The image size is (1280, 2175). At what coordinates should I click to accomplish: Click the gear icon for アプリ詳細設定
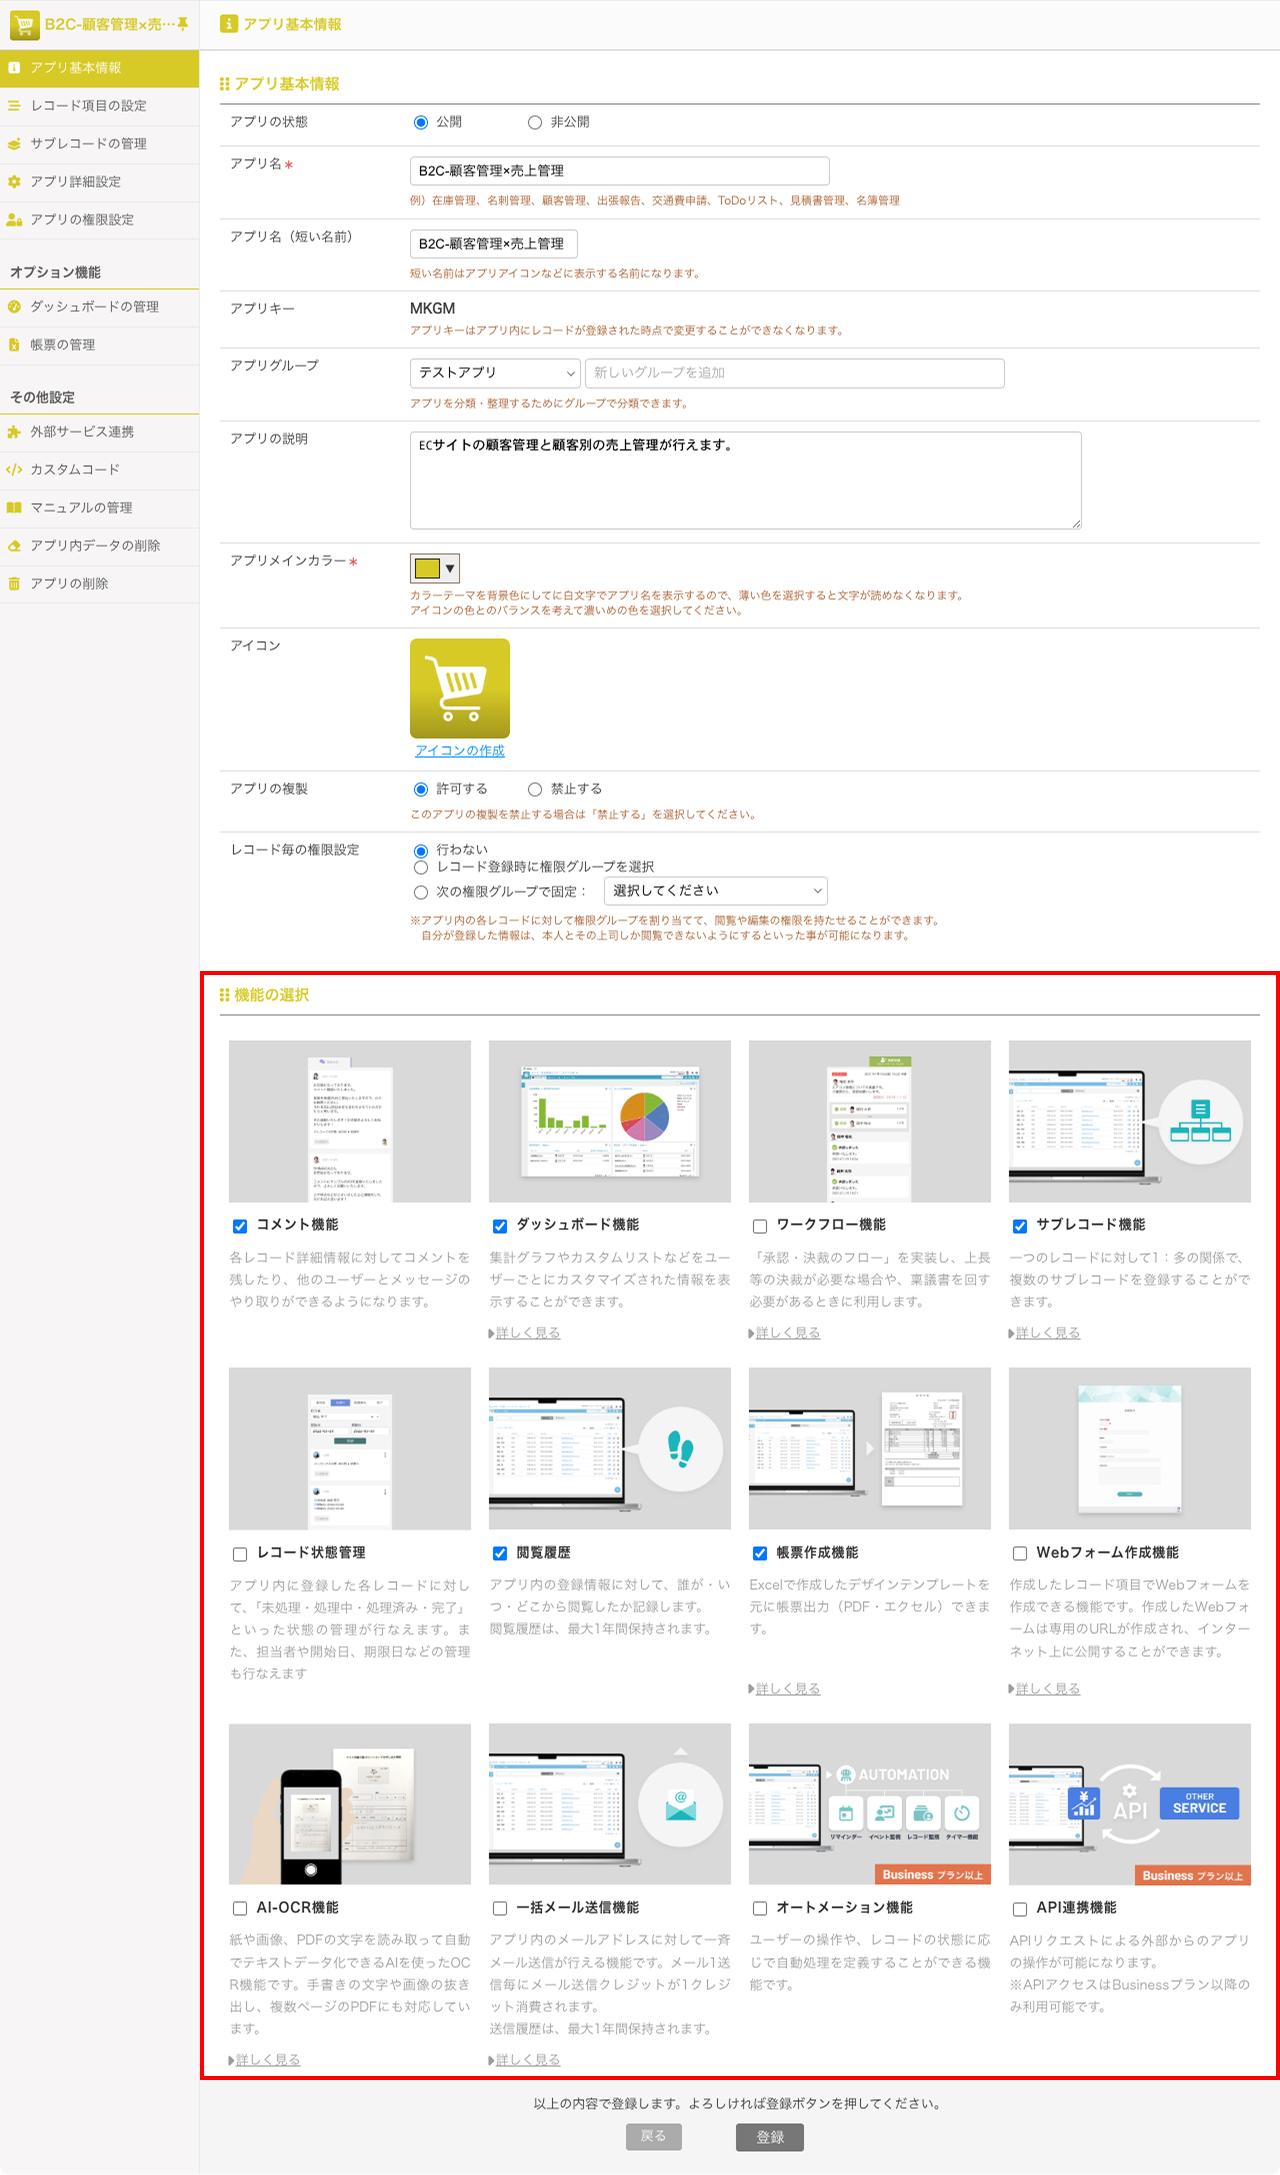point(14,182)
